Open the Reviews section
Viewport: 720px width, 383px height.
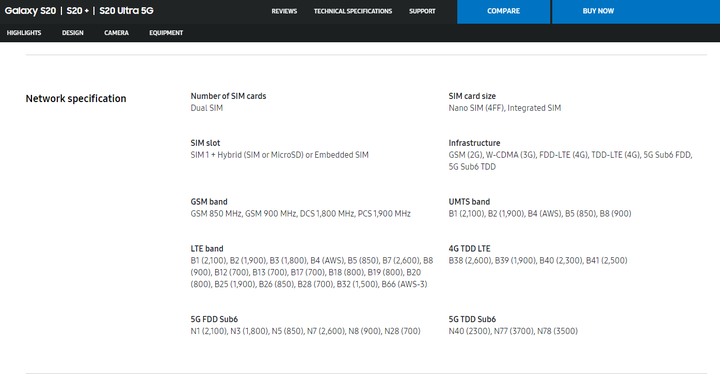[x=284, y=11]
